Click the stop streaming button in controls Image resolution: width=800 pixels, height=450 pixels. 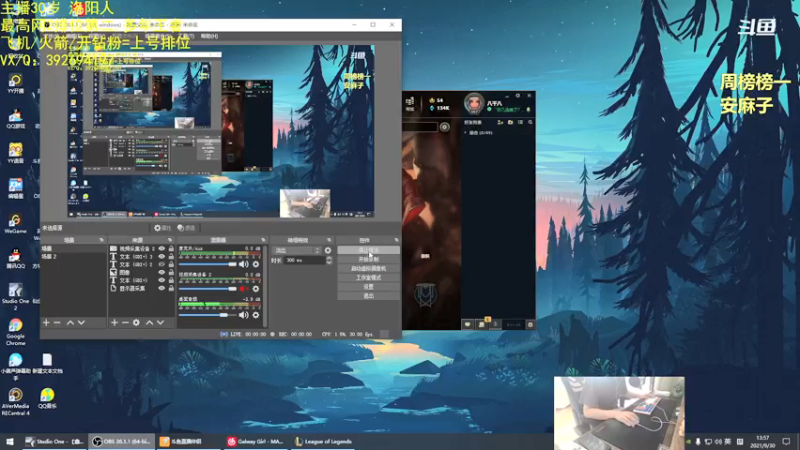point(368,250)
